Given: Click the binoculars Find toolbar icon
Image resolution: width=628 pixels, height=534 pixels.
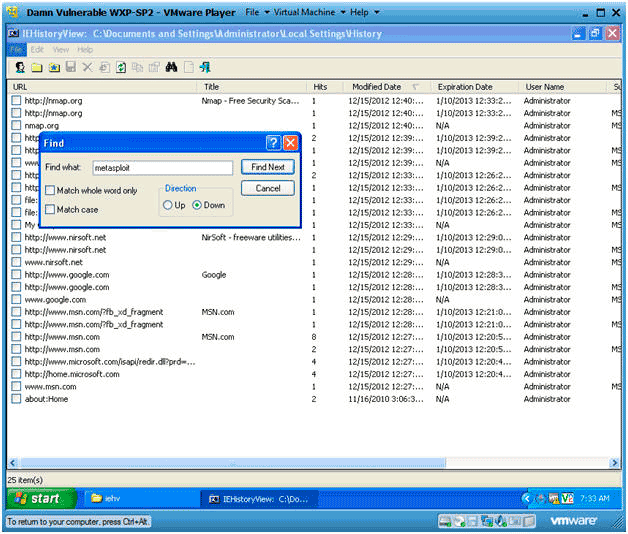Looking at the screenshot, I should point(171,67).
